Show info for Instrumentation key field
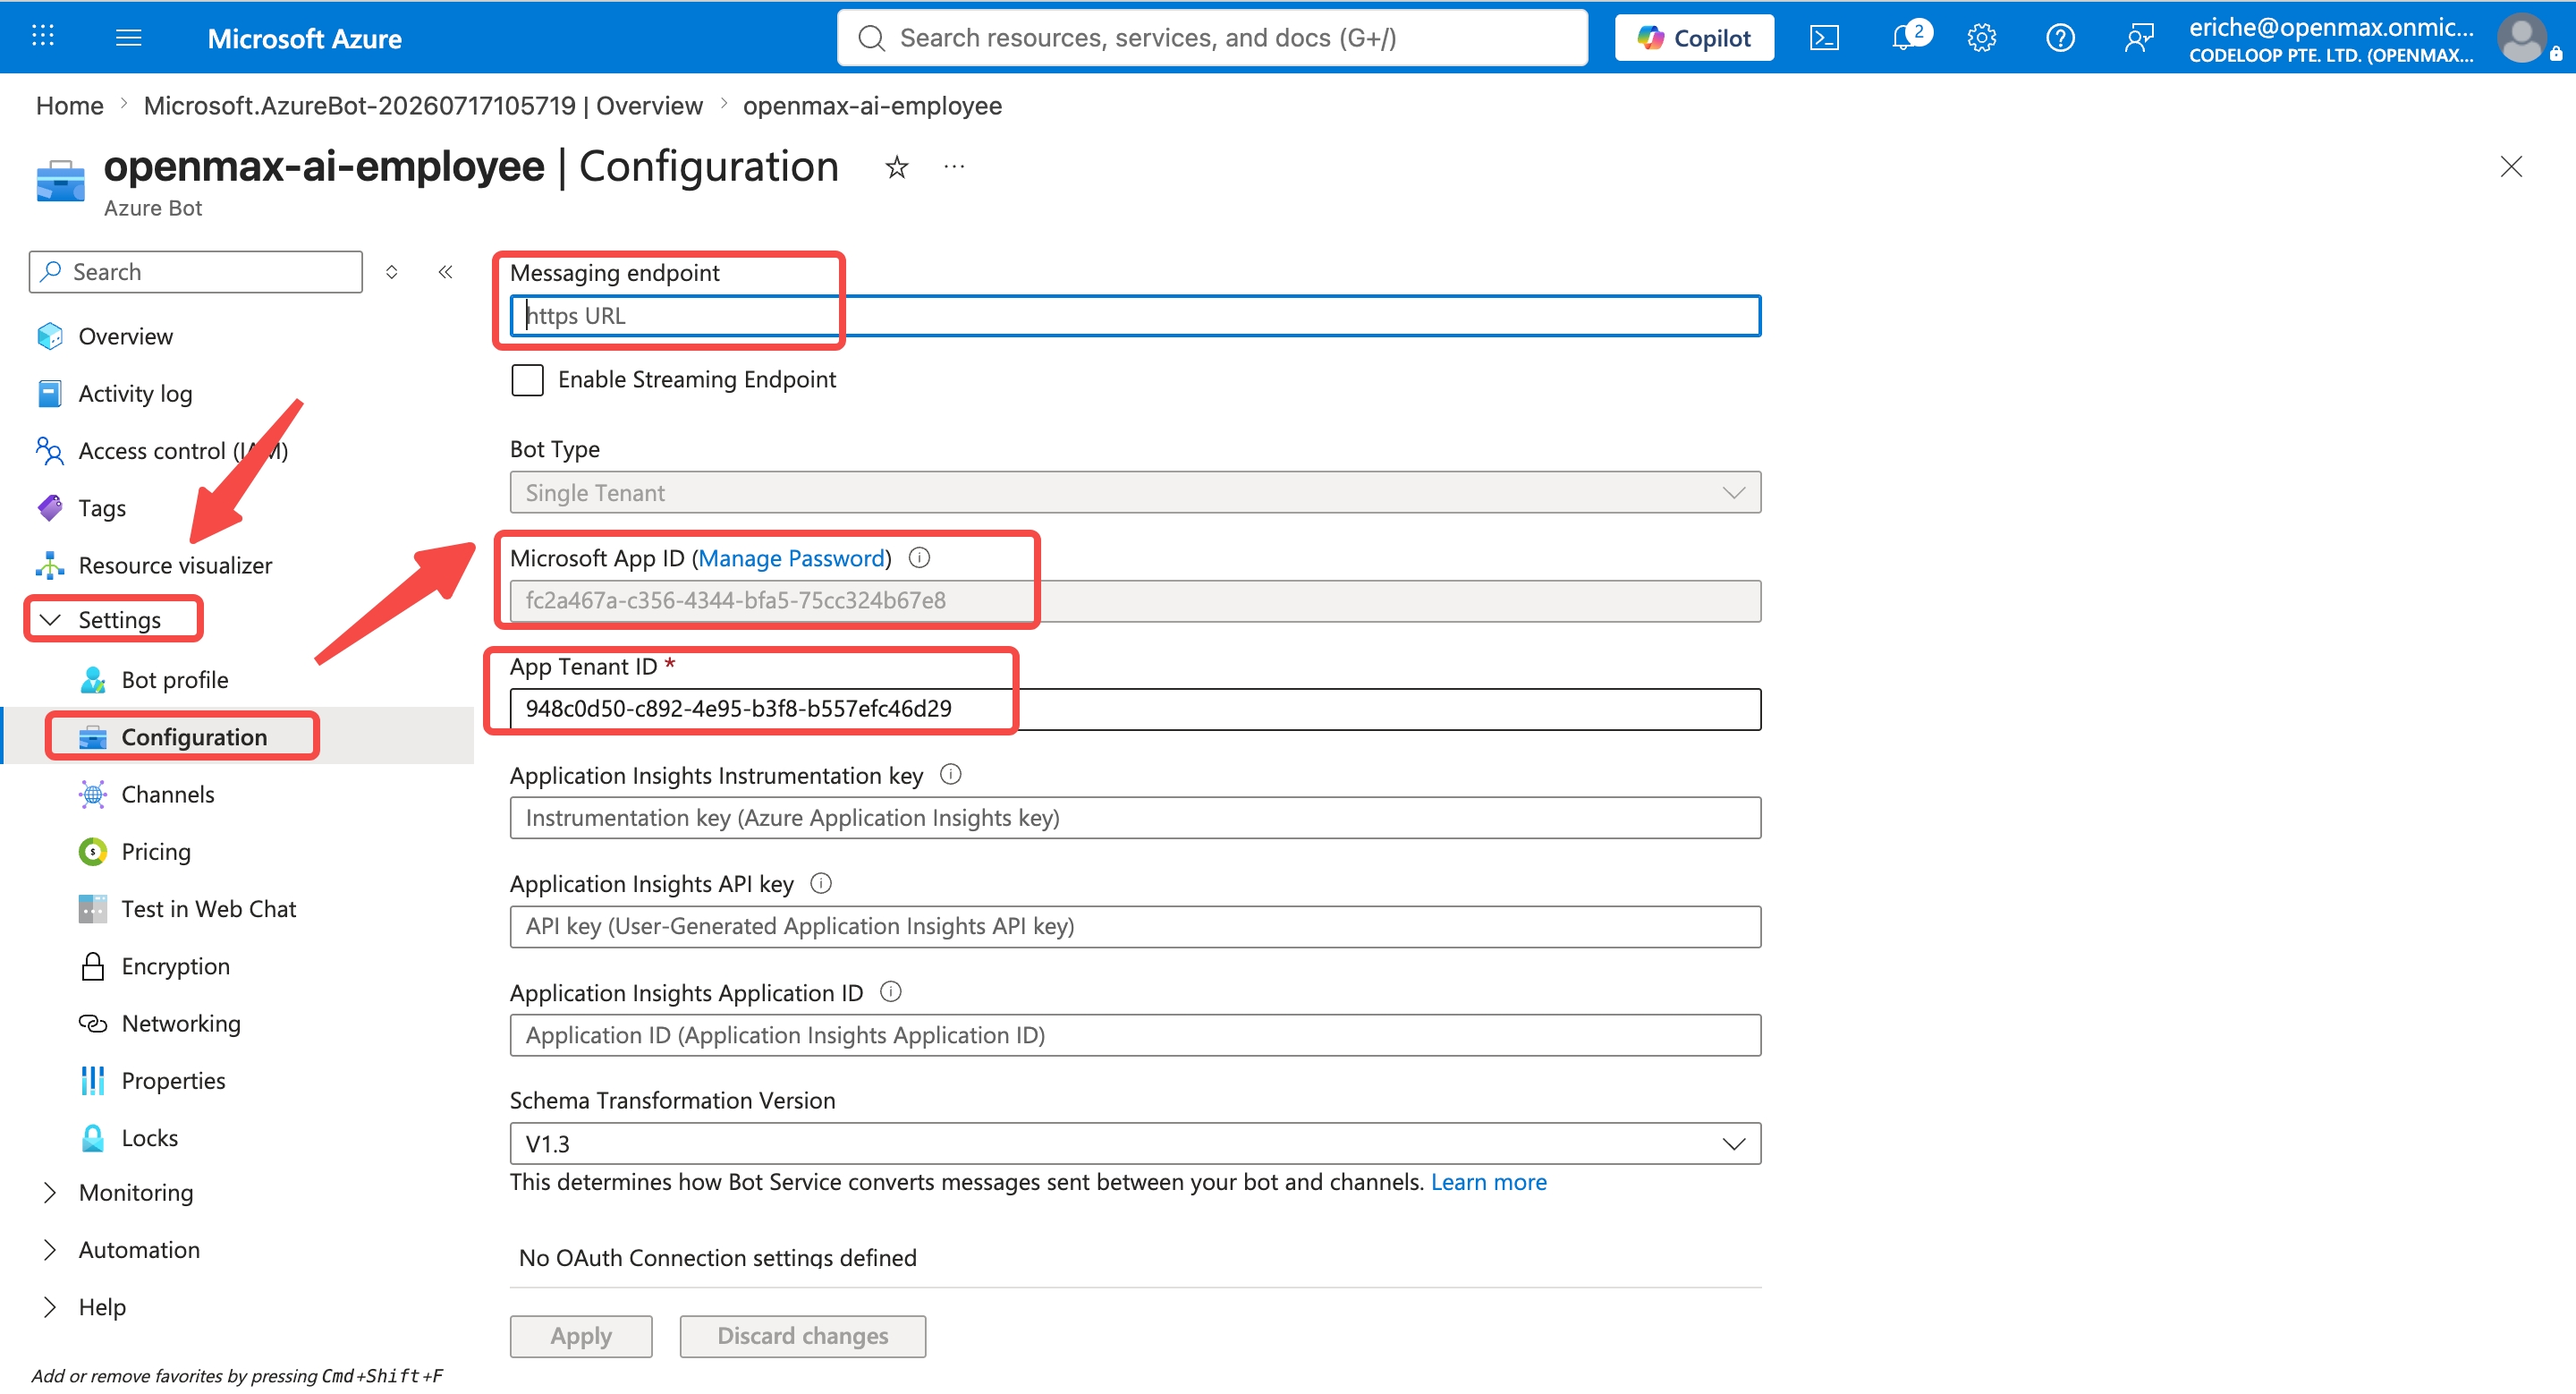Screen dimensions: 2576x1394 pos(950,775)
